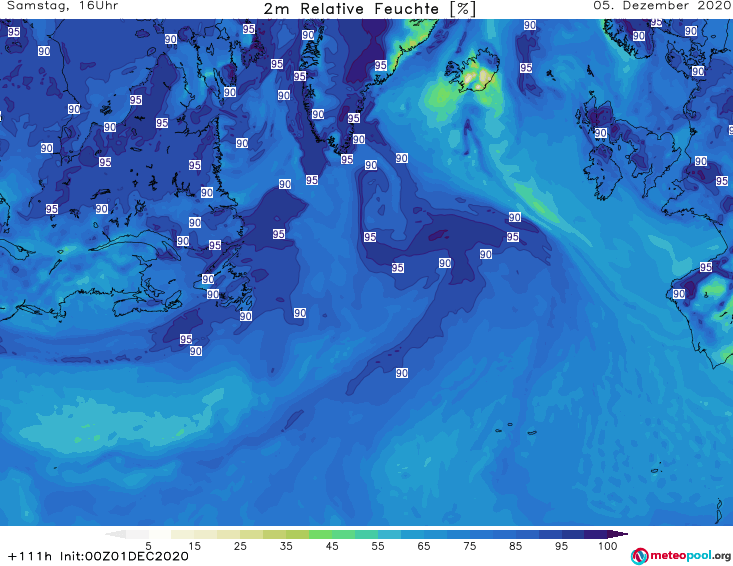Open the meteopool.org link text

tap(690, 555)
